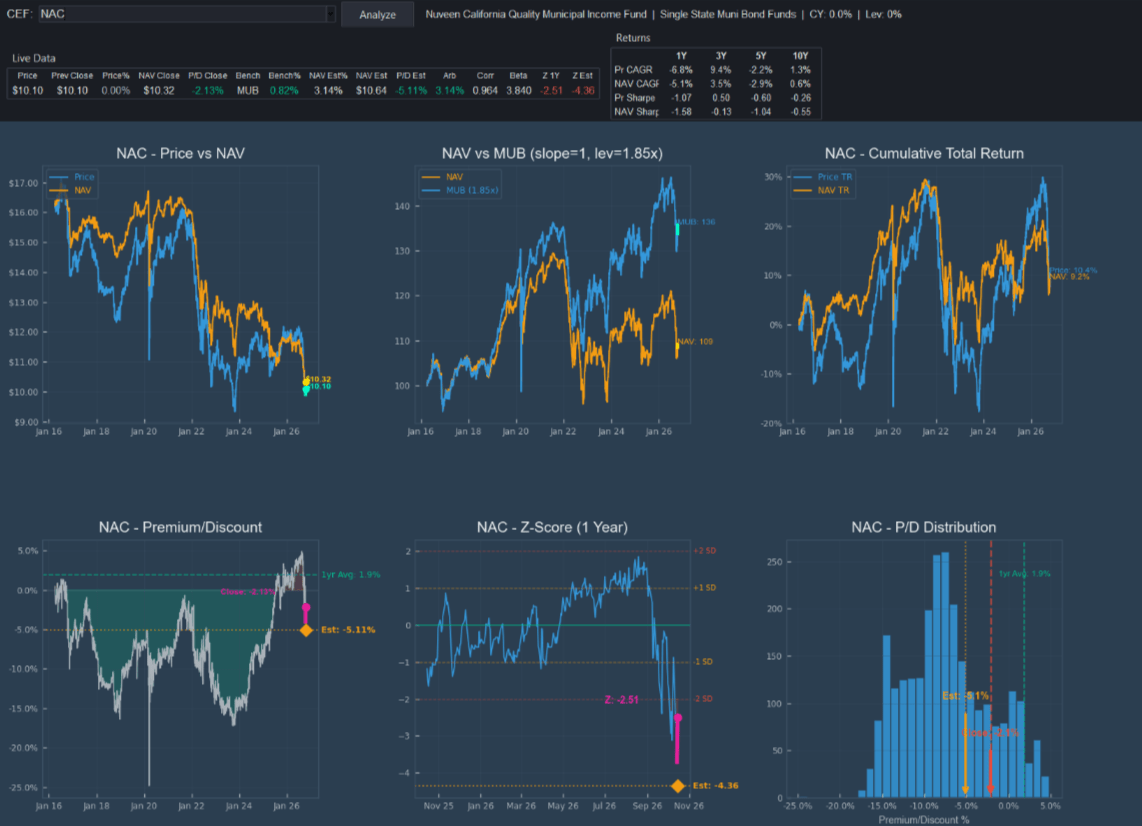Click the pink marker on Z-Score chart

click(x=678, y=718)
